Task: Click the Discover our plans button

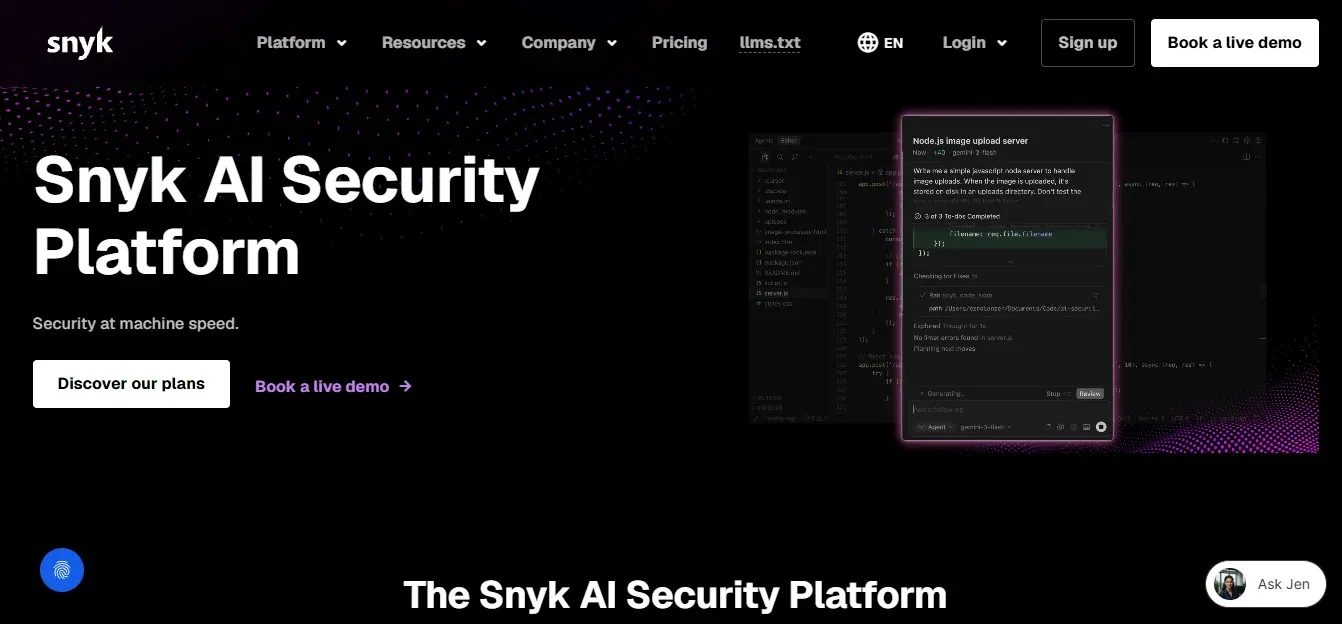Action: (x=131, y=384)
